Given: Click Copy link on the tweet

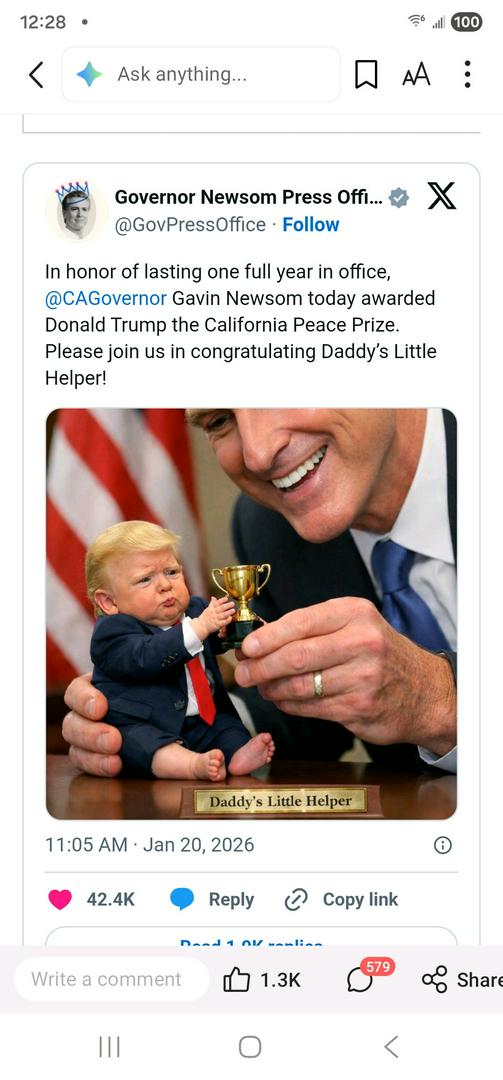Looking at the screenshot, I should [x=341, y=900].
